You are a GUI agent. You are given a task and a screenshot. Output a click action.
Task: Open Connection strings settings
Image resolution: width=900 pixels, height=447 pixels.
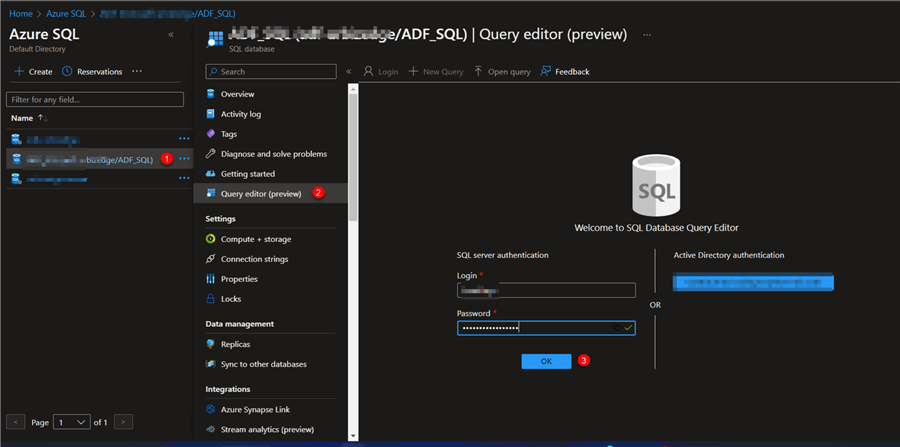tap(254, 259)
